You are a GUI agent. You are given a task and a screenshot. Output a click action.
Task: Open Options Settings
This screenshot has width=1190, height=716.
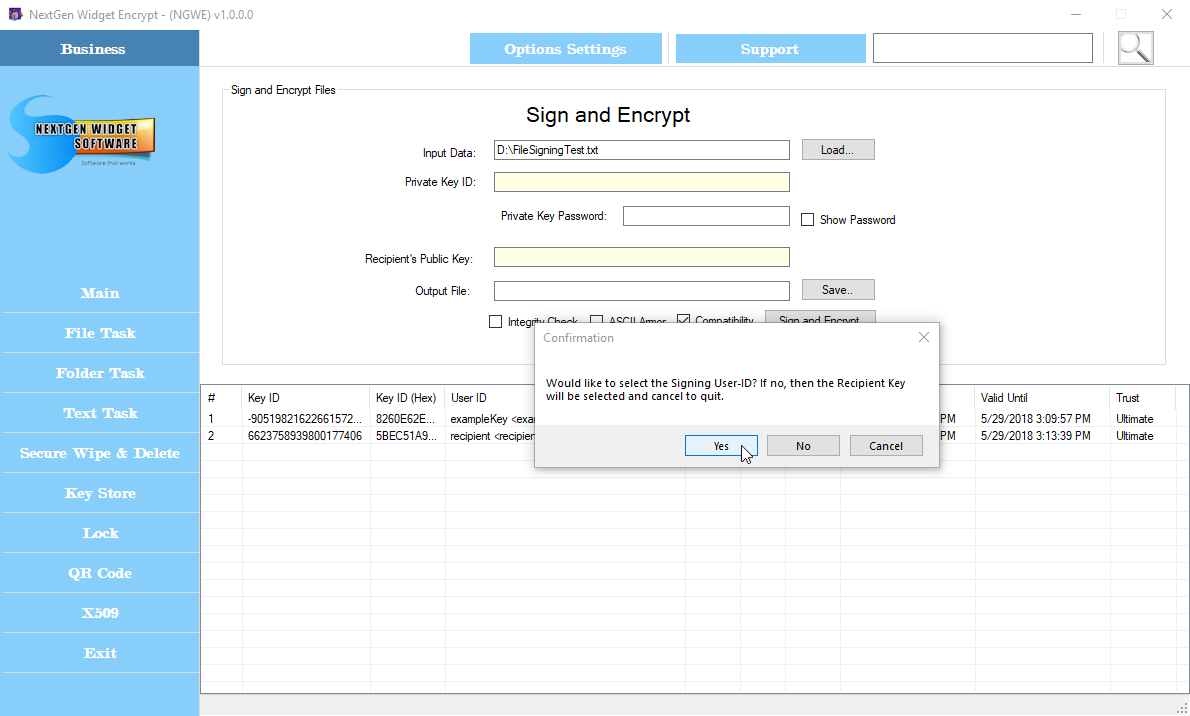point(565,49)
